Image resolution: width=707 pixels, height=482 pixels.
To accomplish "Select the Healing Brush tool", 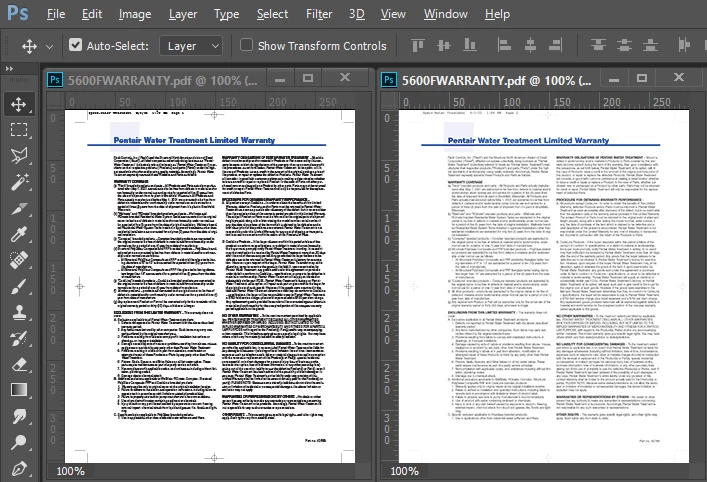I will pos(18,260).
